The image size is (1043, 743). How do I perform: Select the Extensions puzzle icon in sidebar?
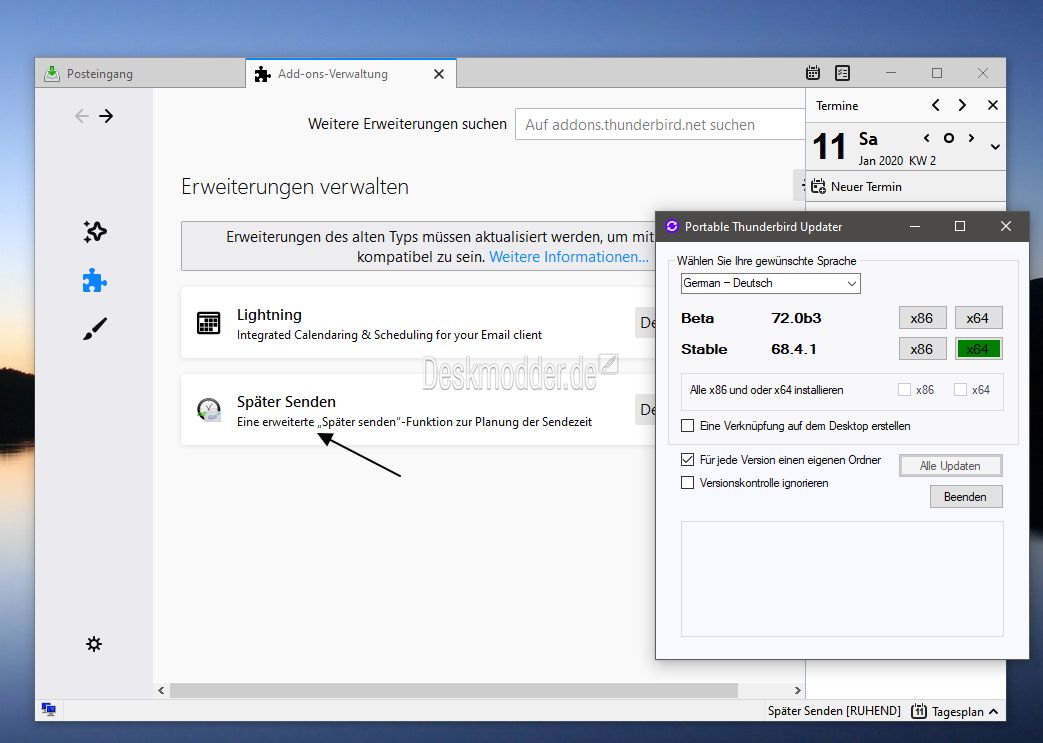tap(94, 281)
